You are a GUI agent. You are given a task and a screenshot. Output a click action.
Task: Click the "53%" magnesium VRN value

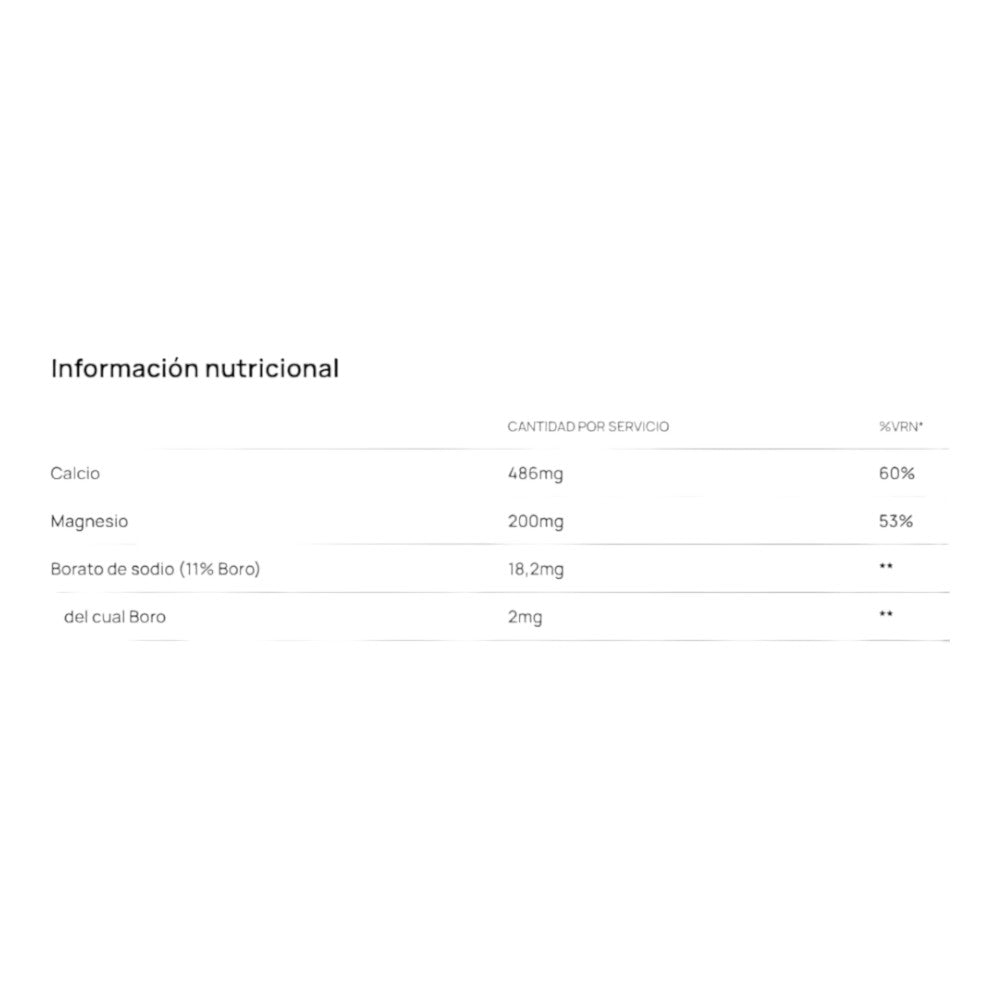click(896, 521)
